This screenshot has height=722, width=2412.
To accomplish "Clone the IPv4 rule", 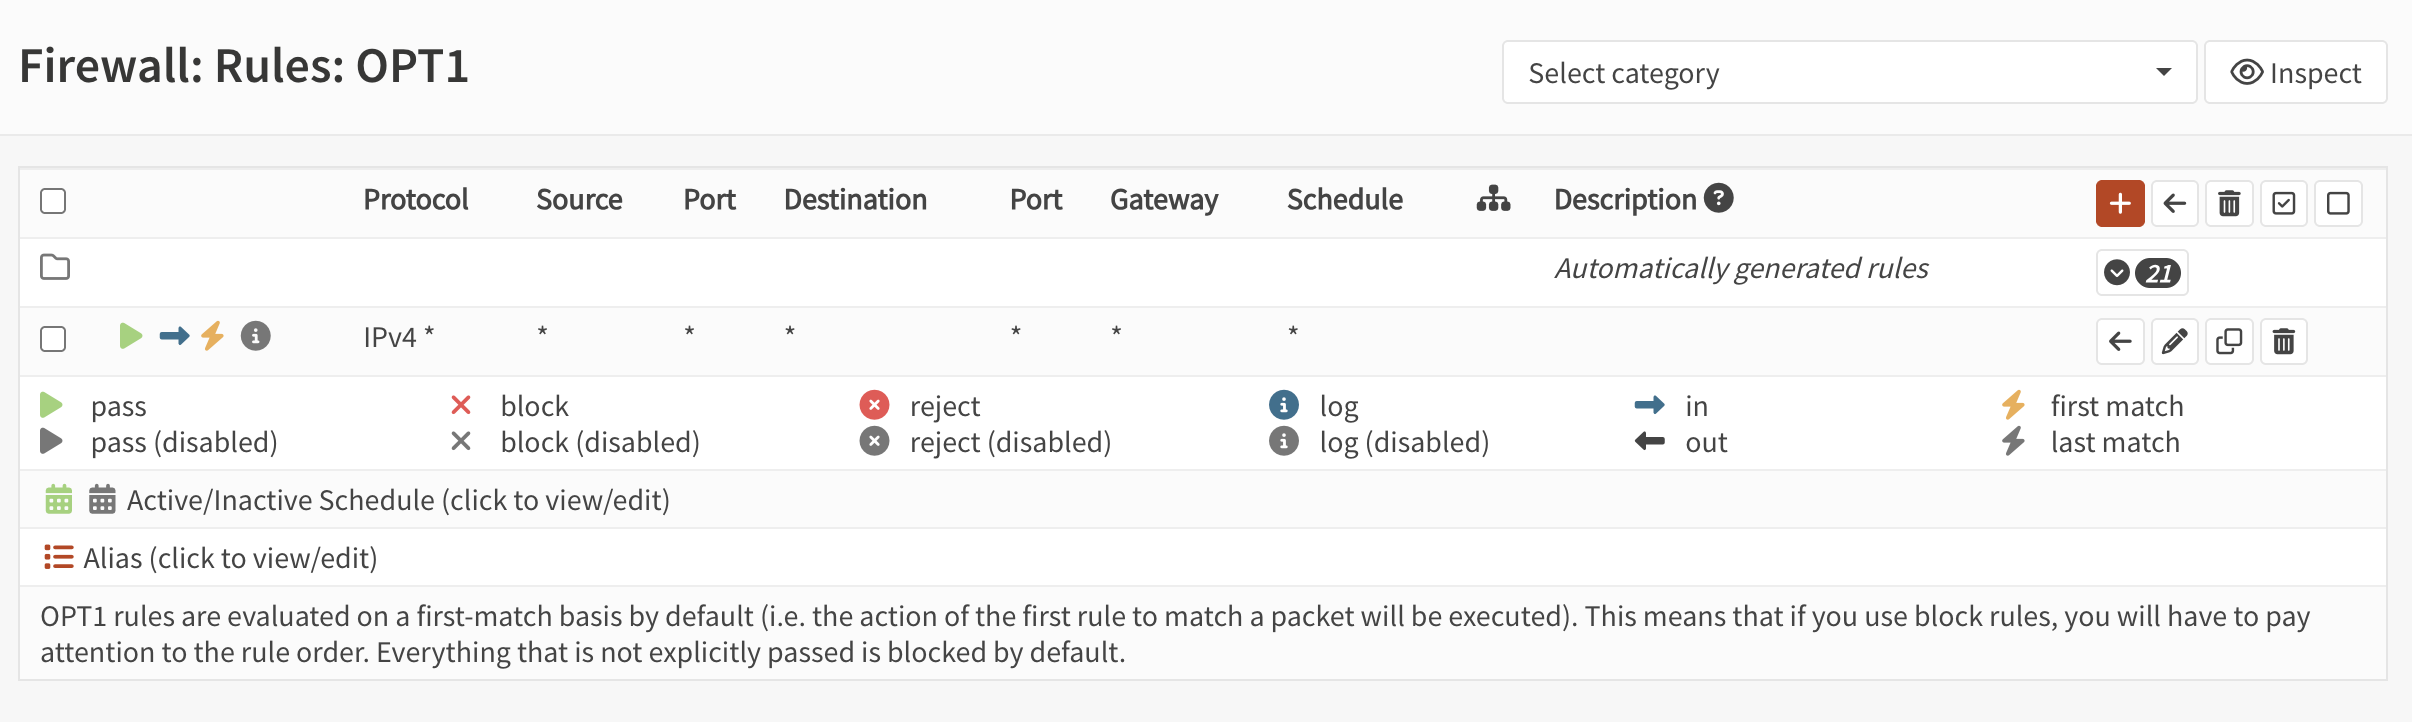I will [x=2229, y=341].
